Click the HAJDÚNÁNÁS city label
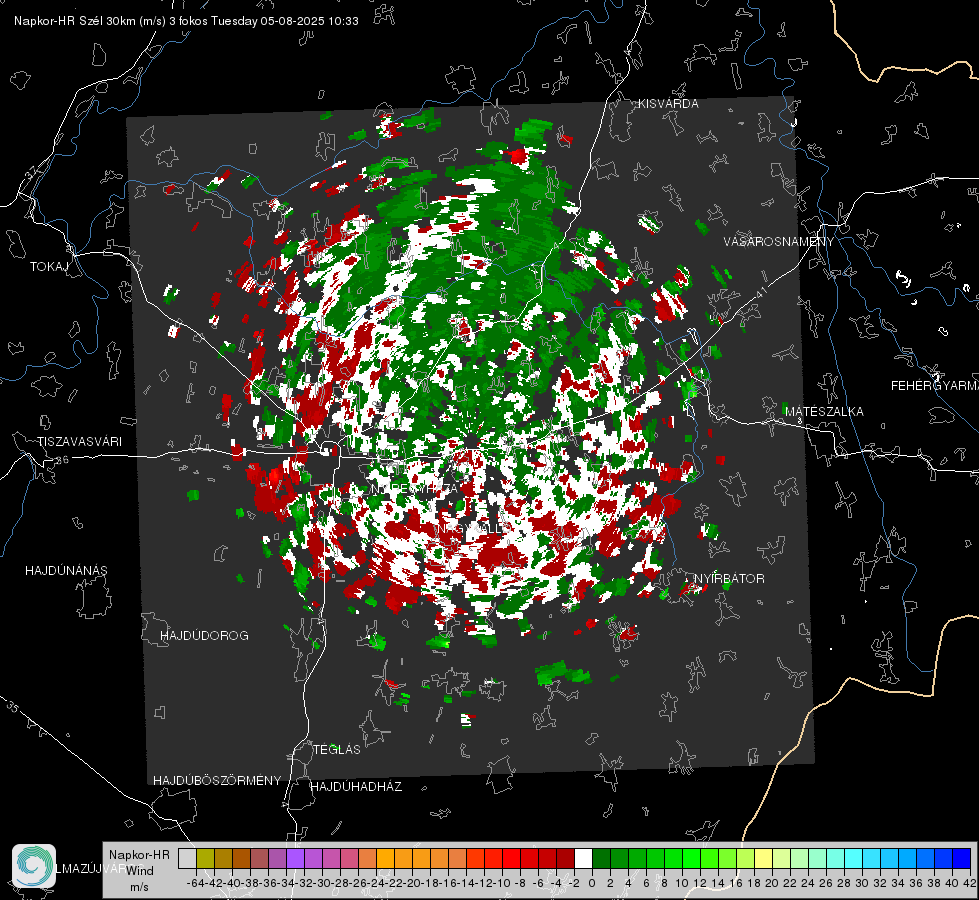This screenshot has width=979, height=900. tap(66, 571)
